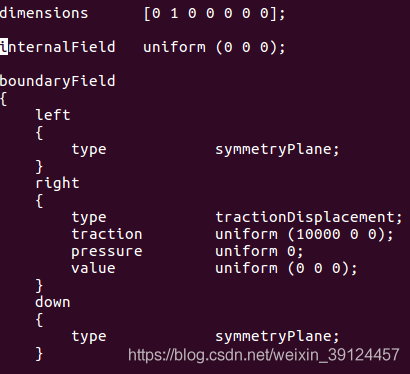
Task: Click the blog.csdn.net watermark URL
Action: (264, 355)
